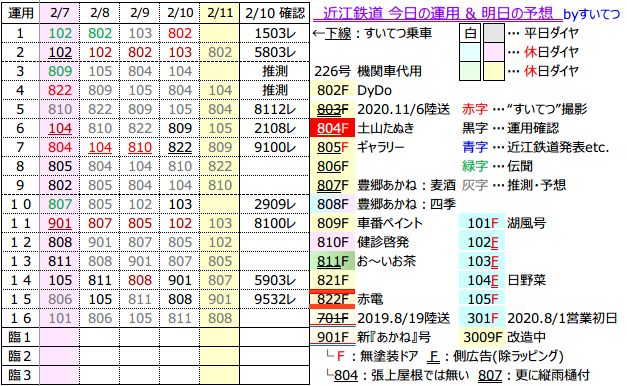627x386 pixels.
Task: Click the 2019.8/19陸送 note
Action: 404,318
